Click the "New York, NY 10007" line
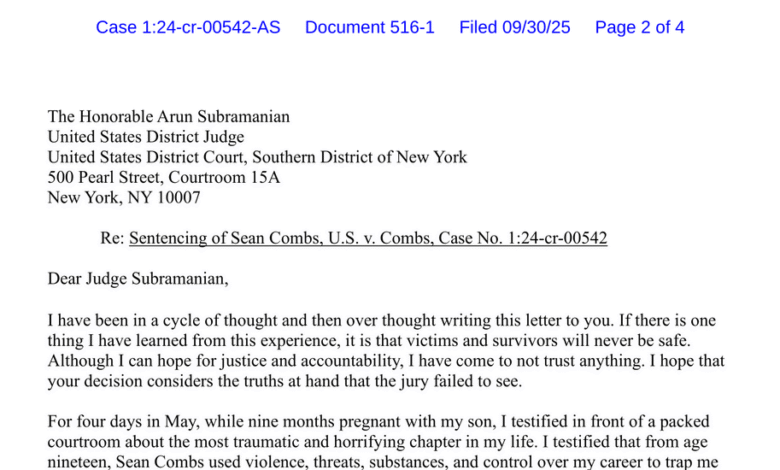This screenshot has width=780, height=470. click(x=124, y=198)
